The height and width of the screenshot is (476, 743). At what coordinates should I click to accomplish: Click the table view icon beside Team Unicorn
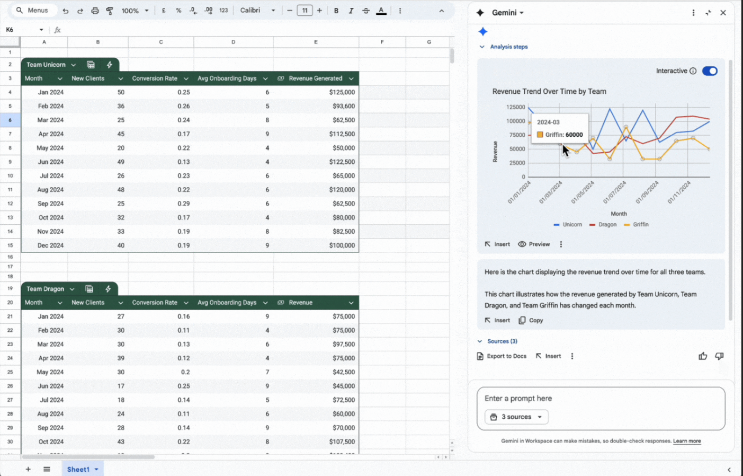[x=91, y=65]
